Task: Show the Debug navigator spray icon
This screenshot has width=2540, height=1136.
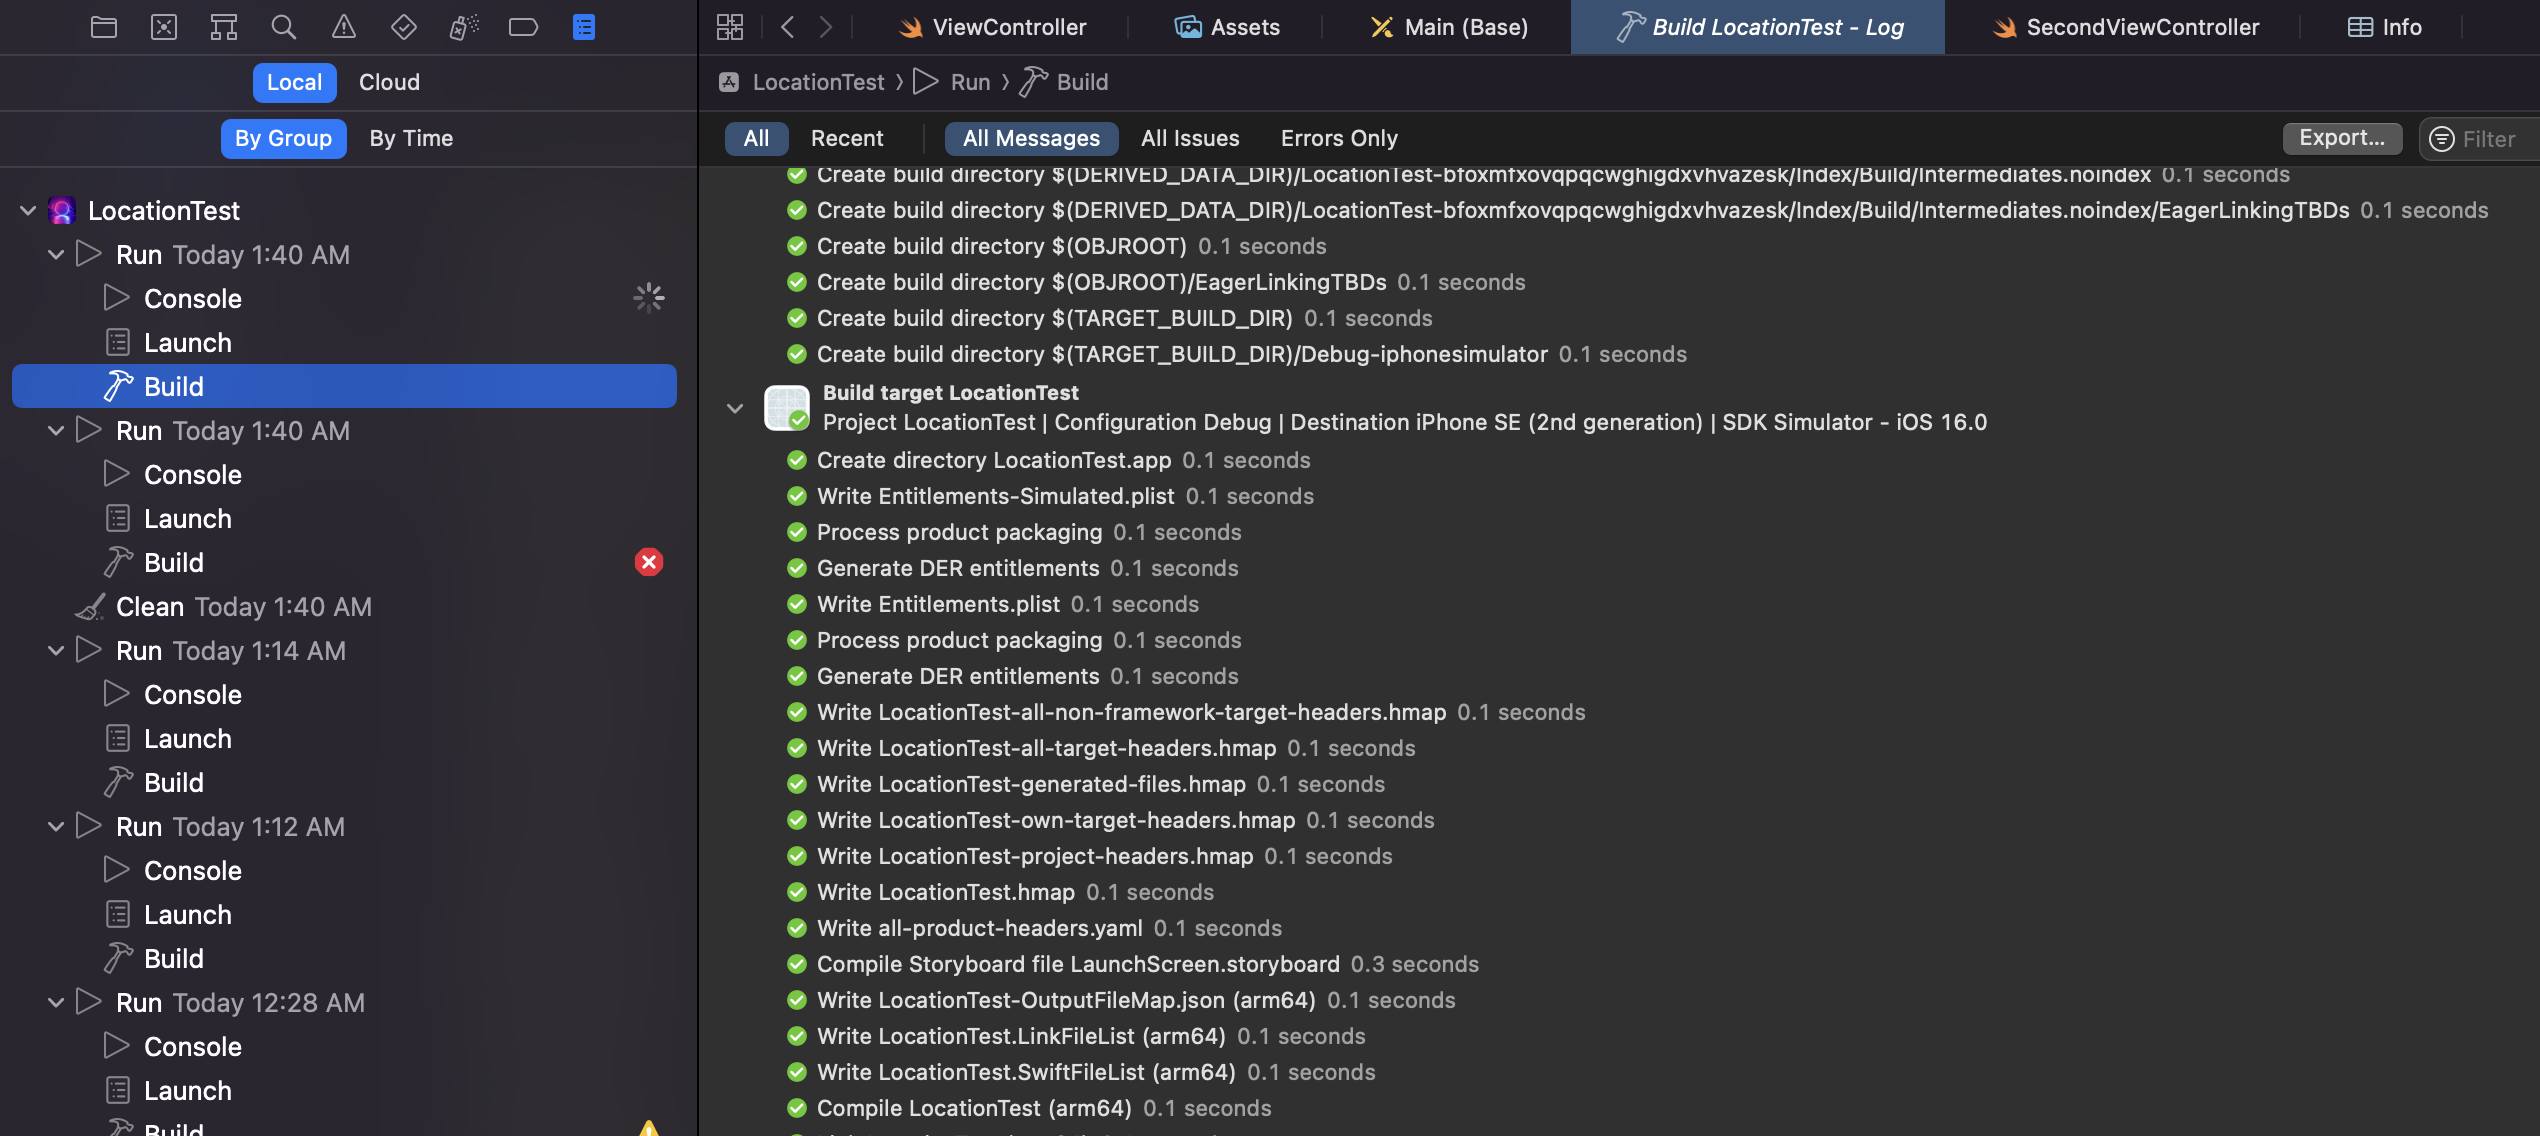Action: pyautogui.click(x=463, y=27)
